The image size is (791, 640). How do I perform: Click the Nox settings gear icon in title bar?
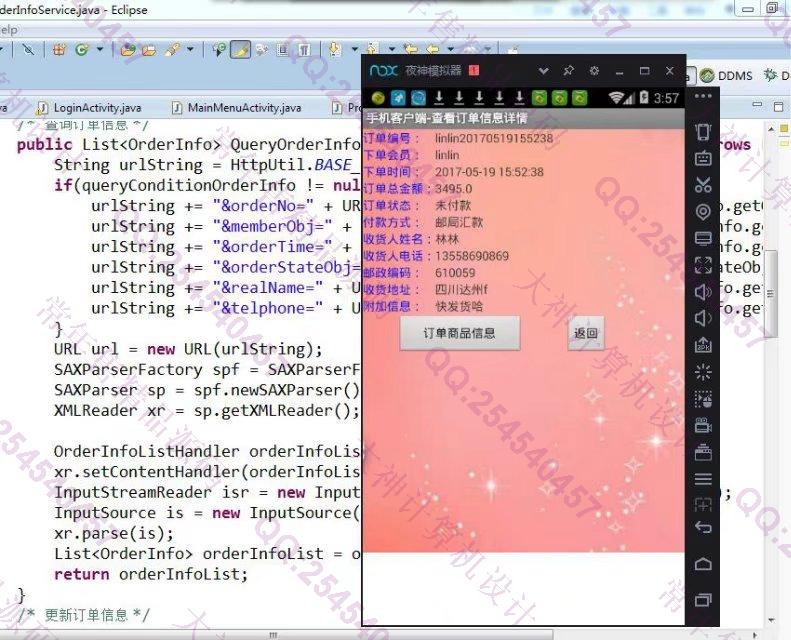tap(594, 71)
